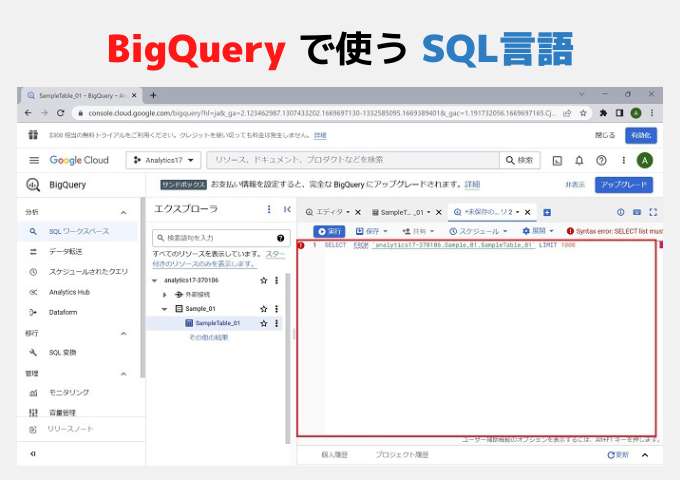The width and height of the screenshot is (680, 480).
Task: Click the blue 有効化 activate button
Action: [641, 135]
